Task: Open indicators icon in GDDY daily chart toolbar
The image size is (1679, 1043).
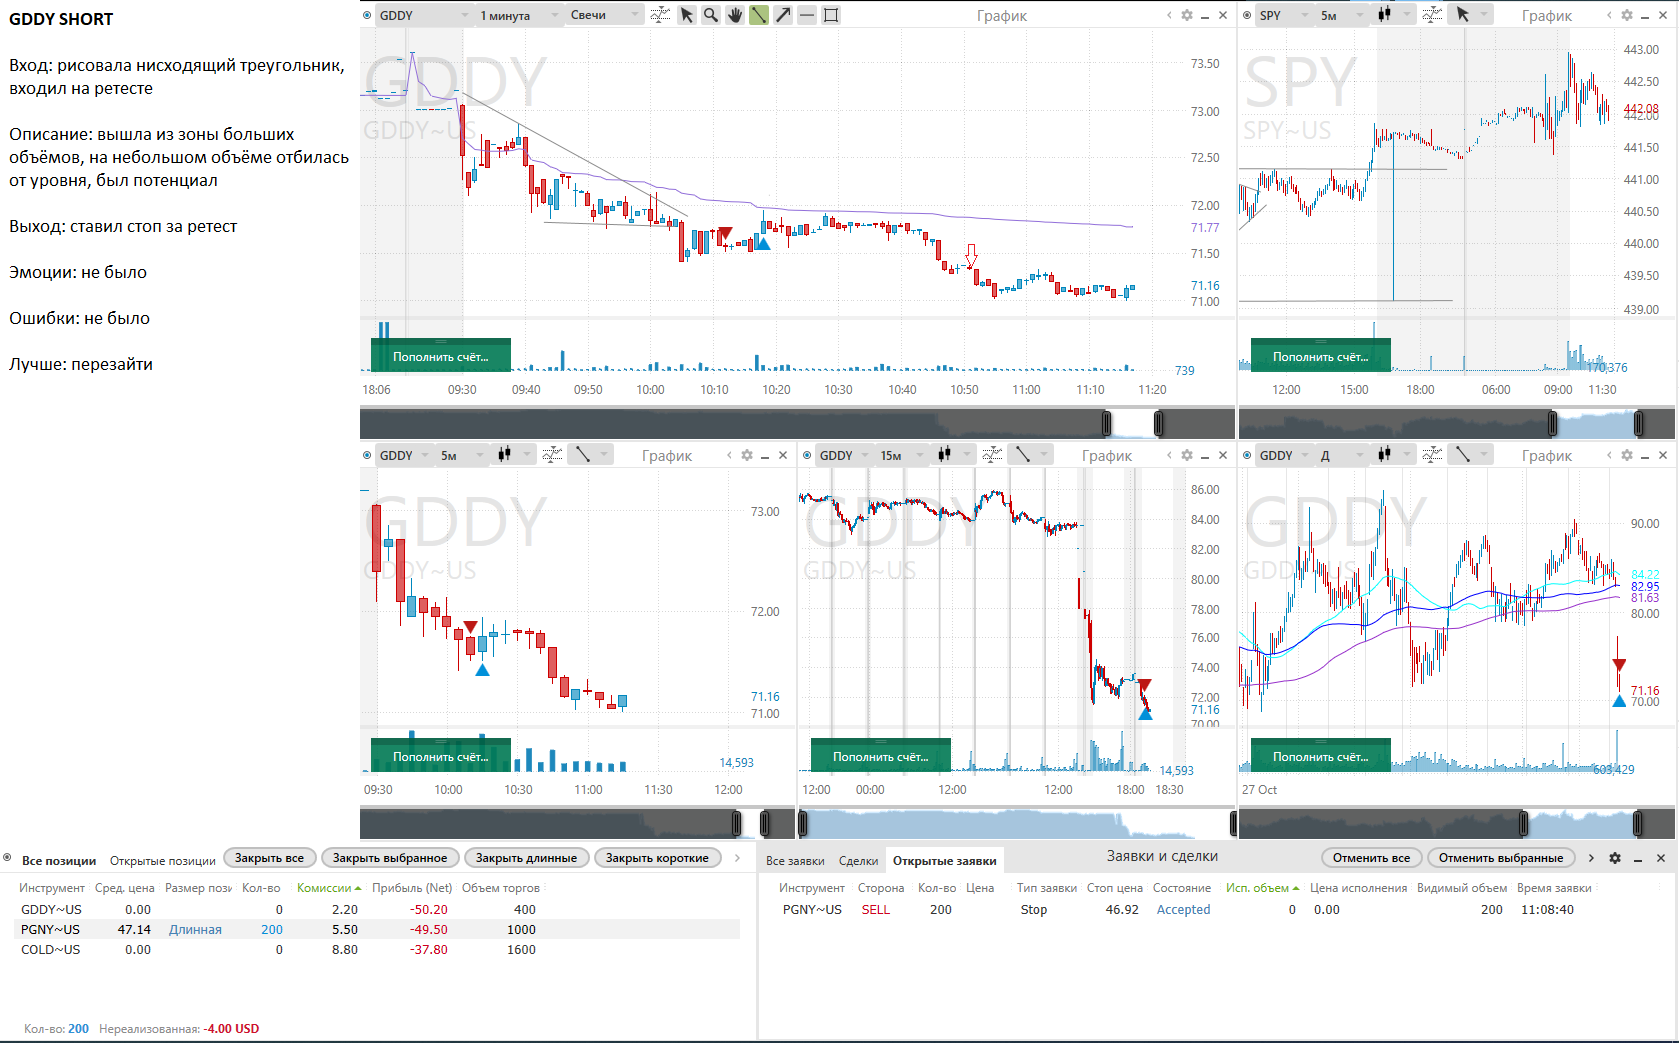Action: click(1432, 455)
